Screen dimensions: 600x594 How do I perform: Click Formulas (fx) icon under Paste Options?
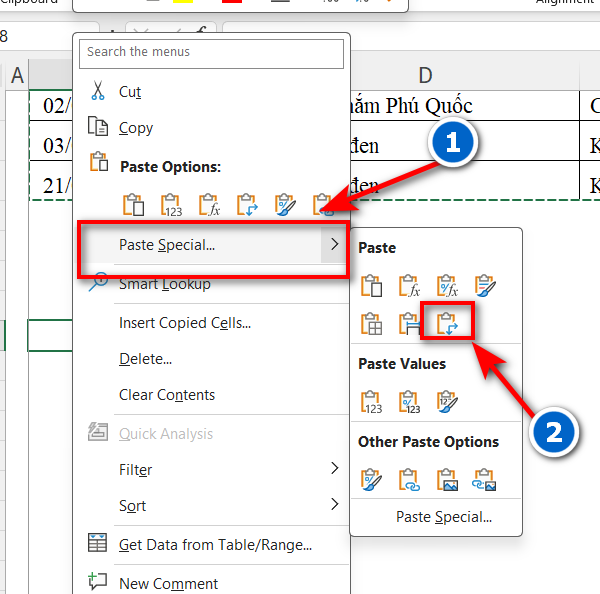(x=208, y=205)
